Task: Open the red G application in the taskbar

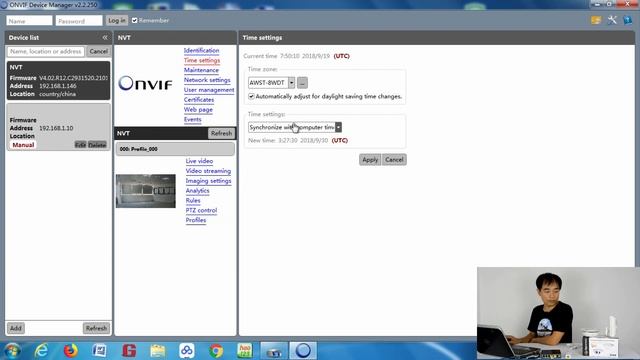Action: click(x=129, y=351)
